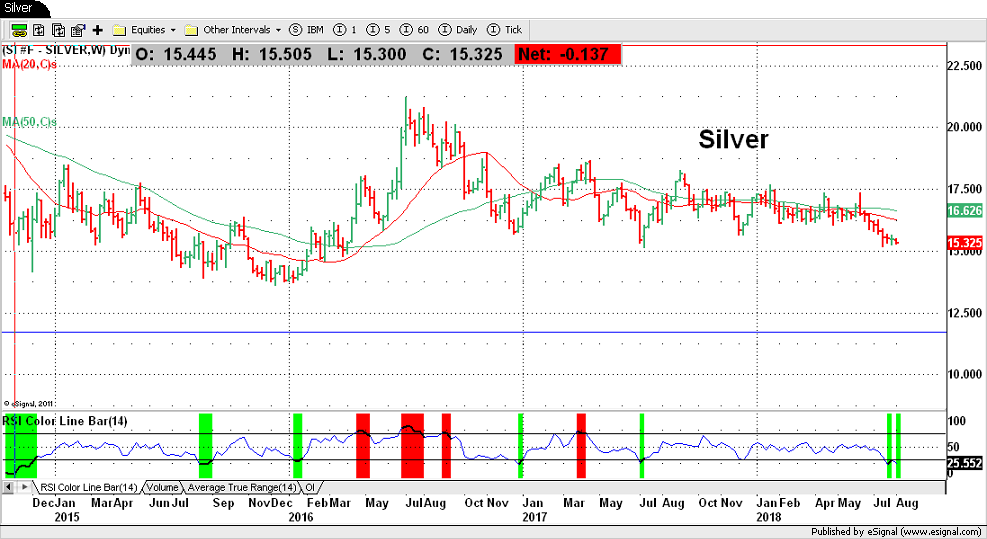Image resolution: width=987 pixels, height=539 pixels.
Task: Click the O: 15.445 open value
Action: 176,54
